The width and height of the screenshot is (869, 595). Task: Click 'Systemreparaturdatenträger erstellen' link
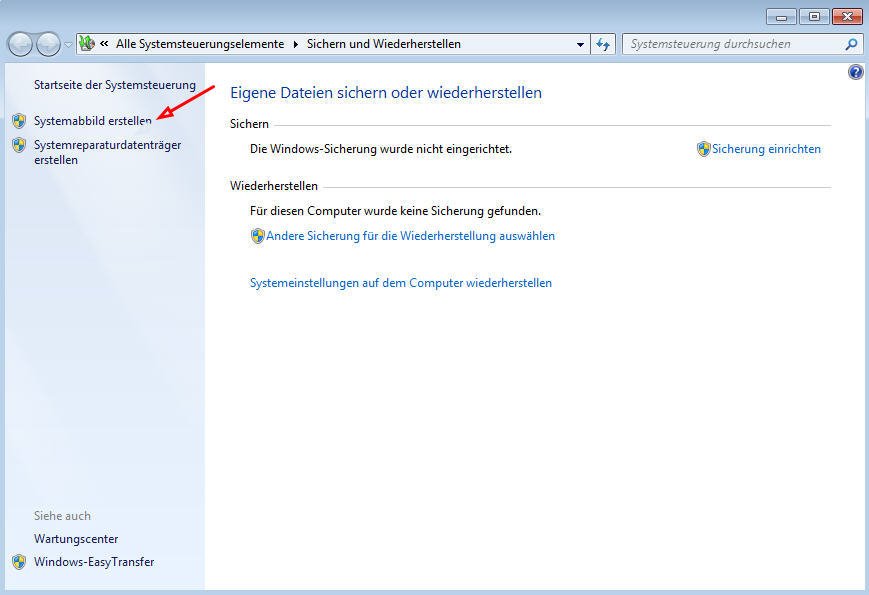click(108, 152)
